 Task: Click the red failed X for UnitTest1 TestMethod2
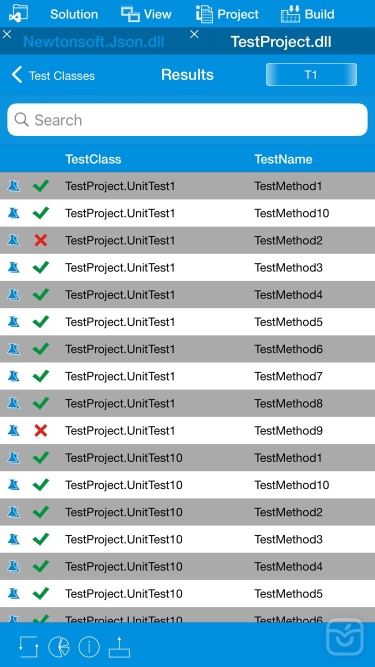point(40,240)
